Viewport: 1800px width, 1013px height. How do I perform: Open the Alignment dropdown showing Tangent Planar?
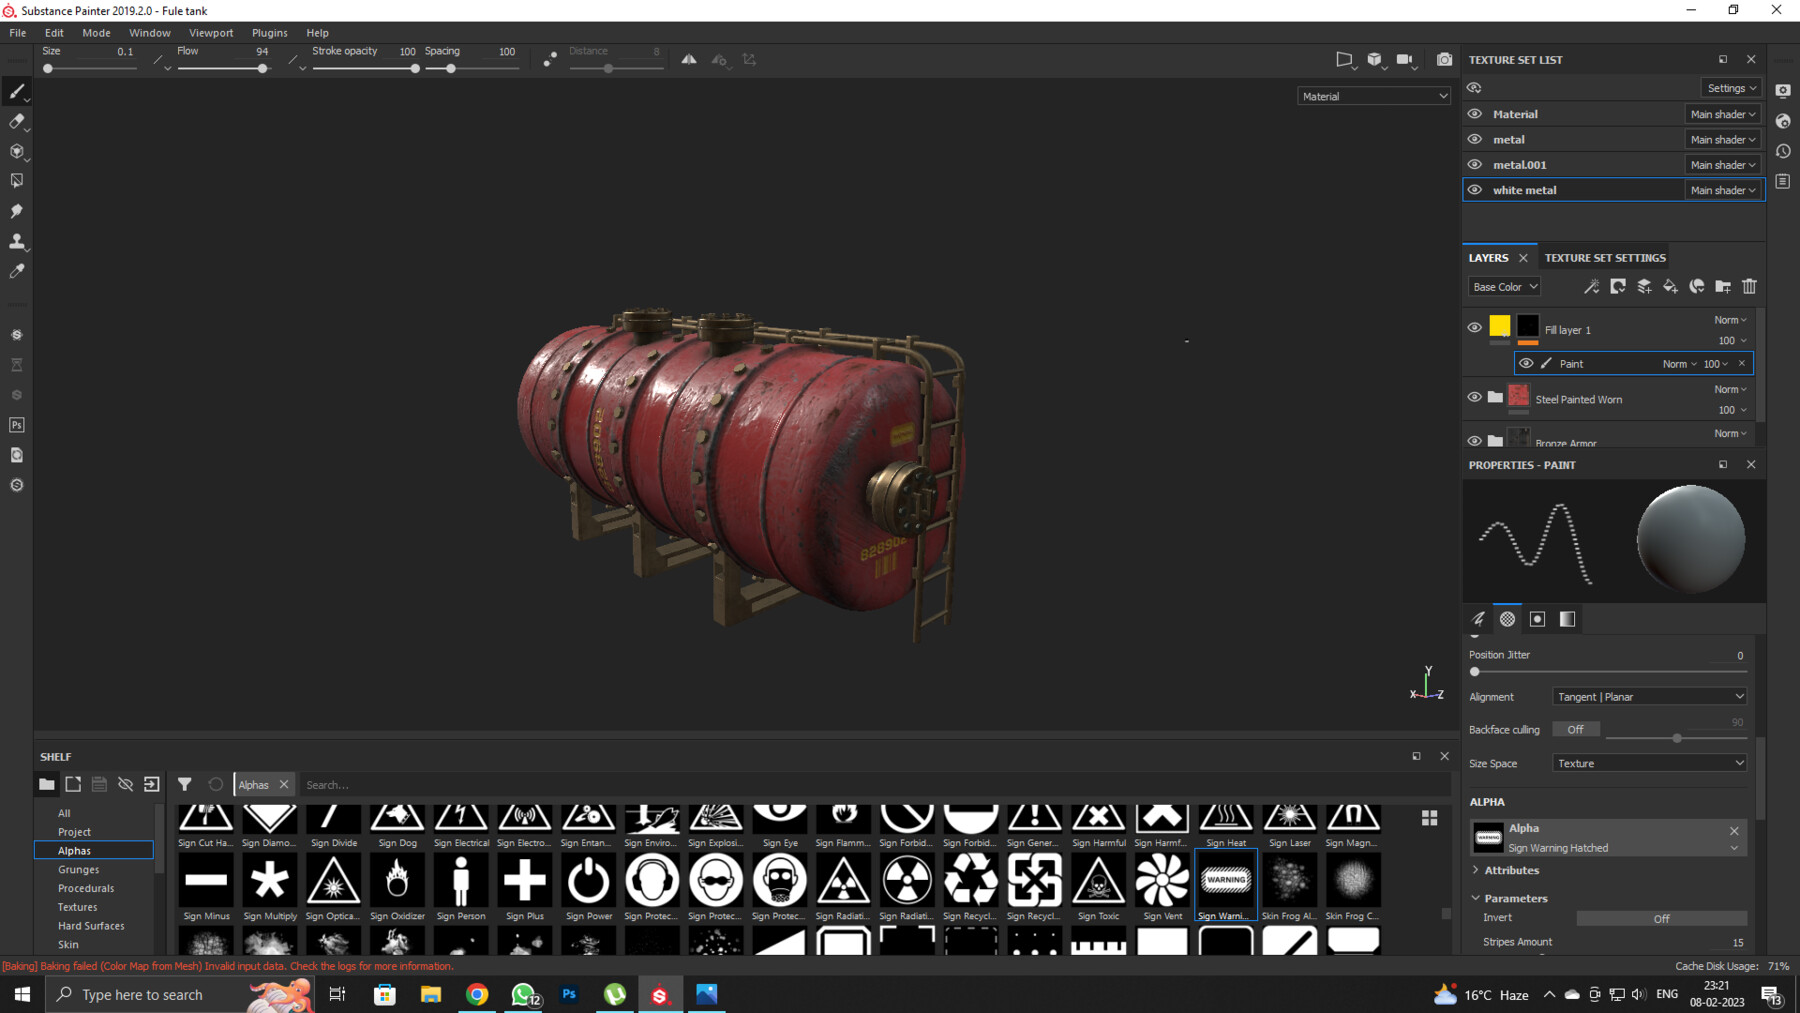click(x=1648, y=696)
